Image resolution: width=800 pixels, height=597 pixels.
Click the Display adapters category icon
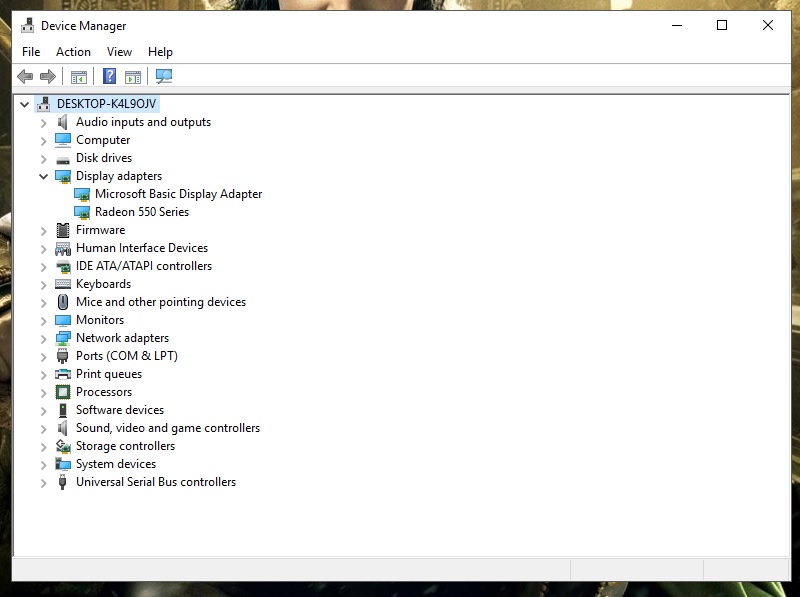click(63, 177)
